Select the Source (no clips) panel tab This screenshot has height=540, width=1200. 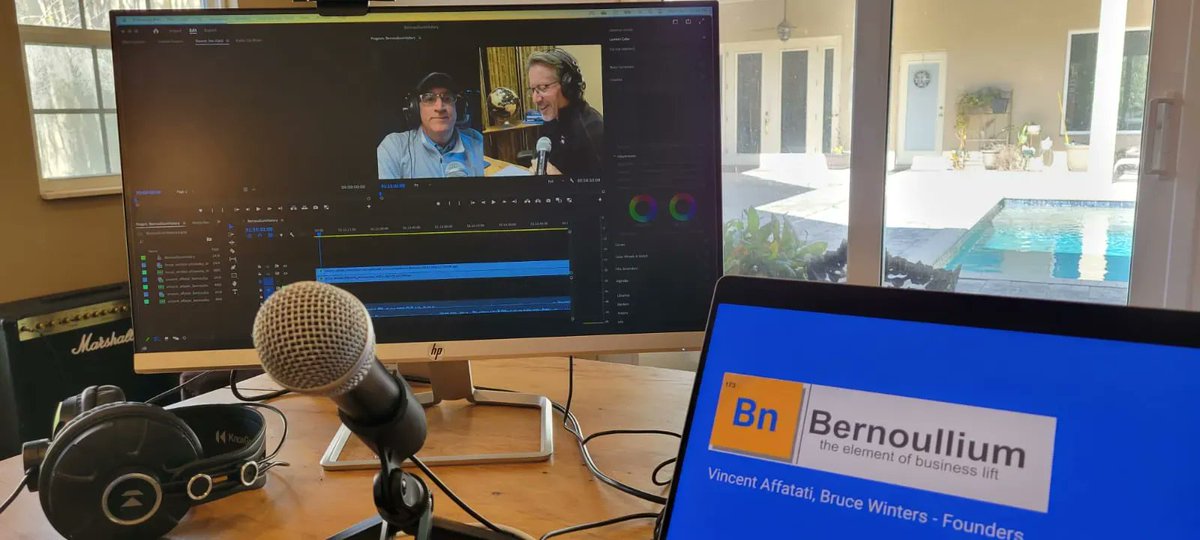[212, 41]
